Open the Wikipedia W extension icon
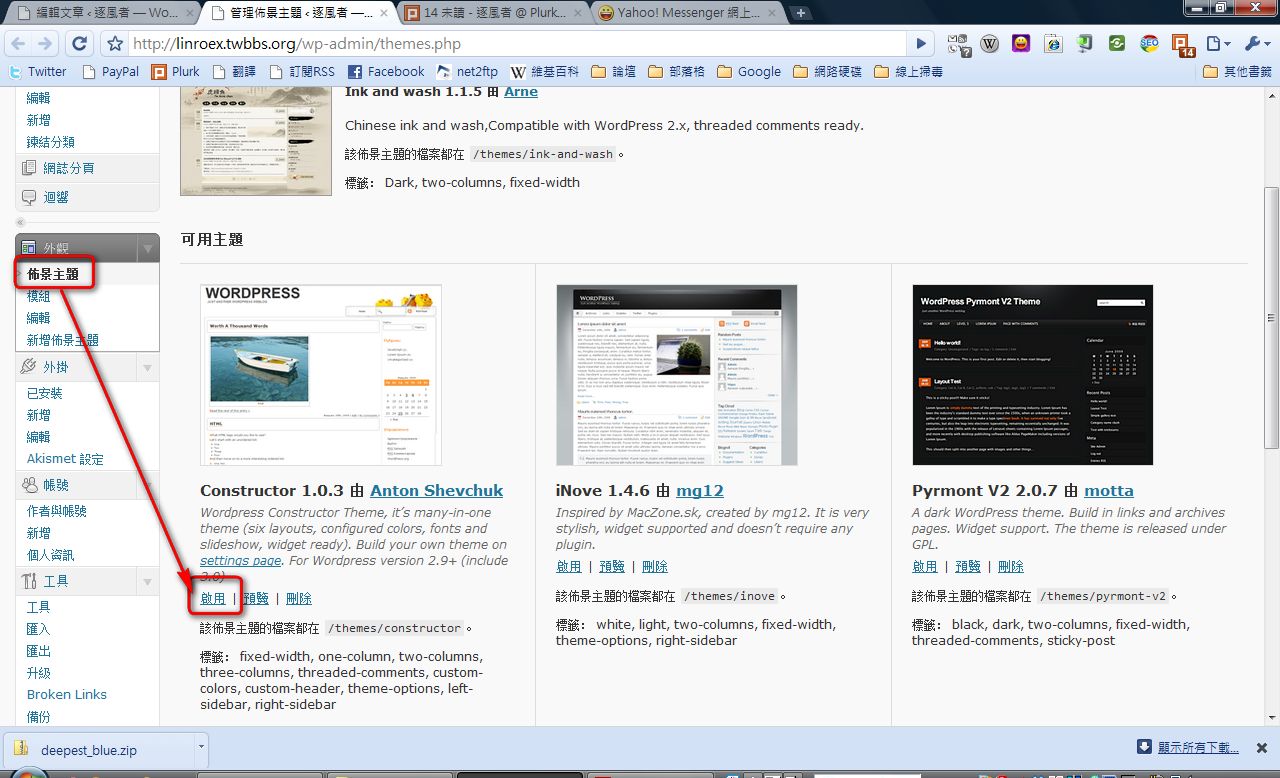1280x778 pixels. (990, 44)
